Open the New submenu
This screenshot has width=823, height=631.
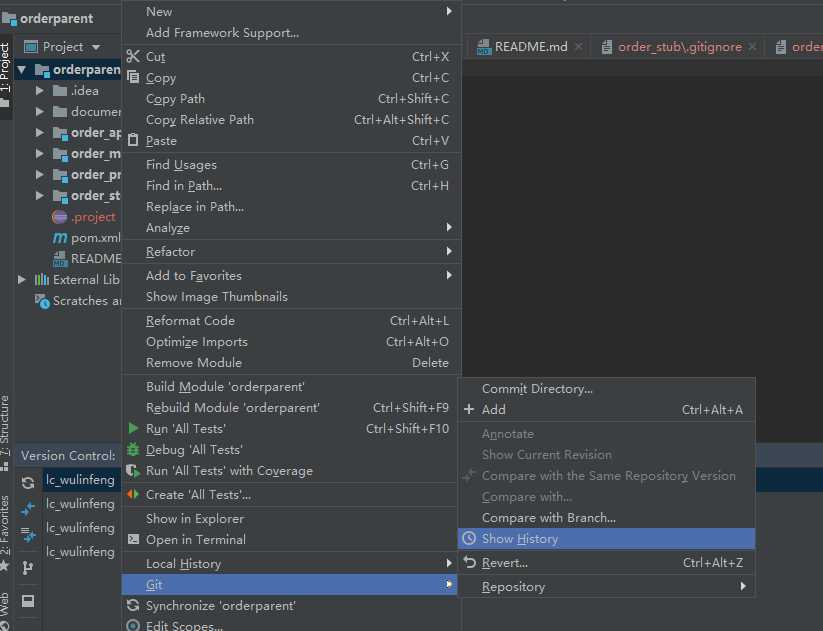[291, 11]
